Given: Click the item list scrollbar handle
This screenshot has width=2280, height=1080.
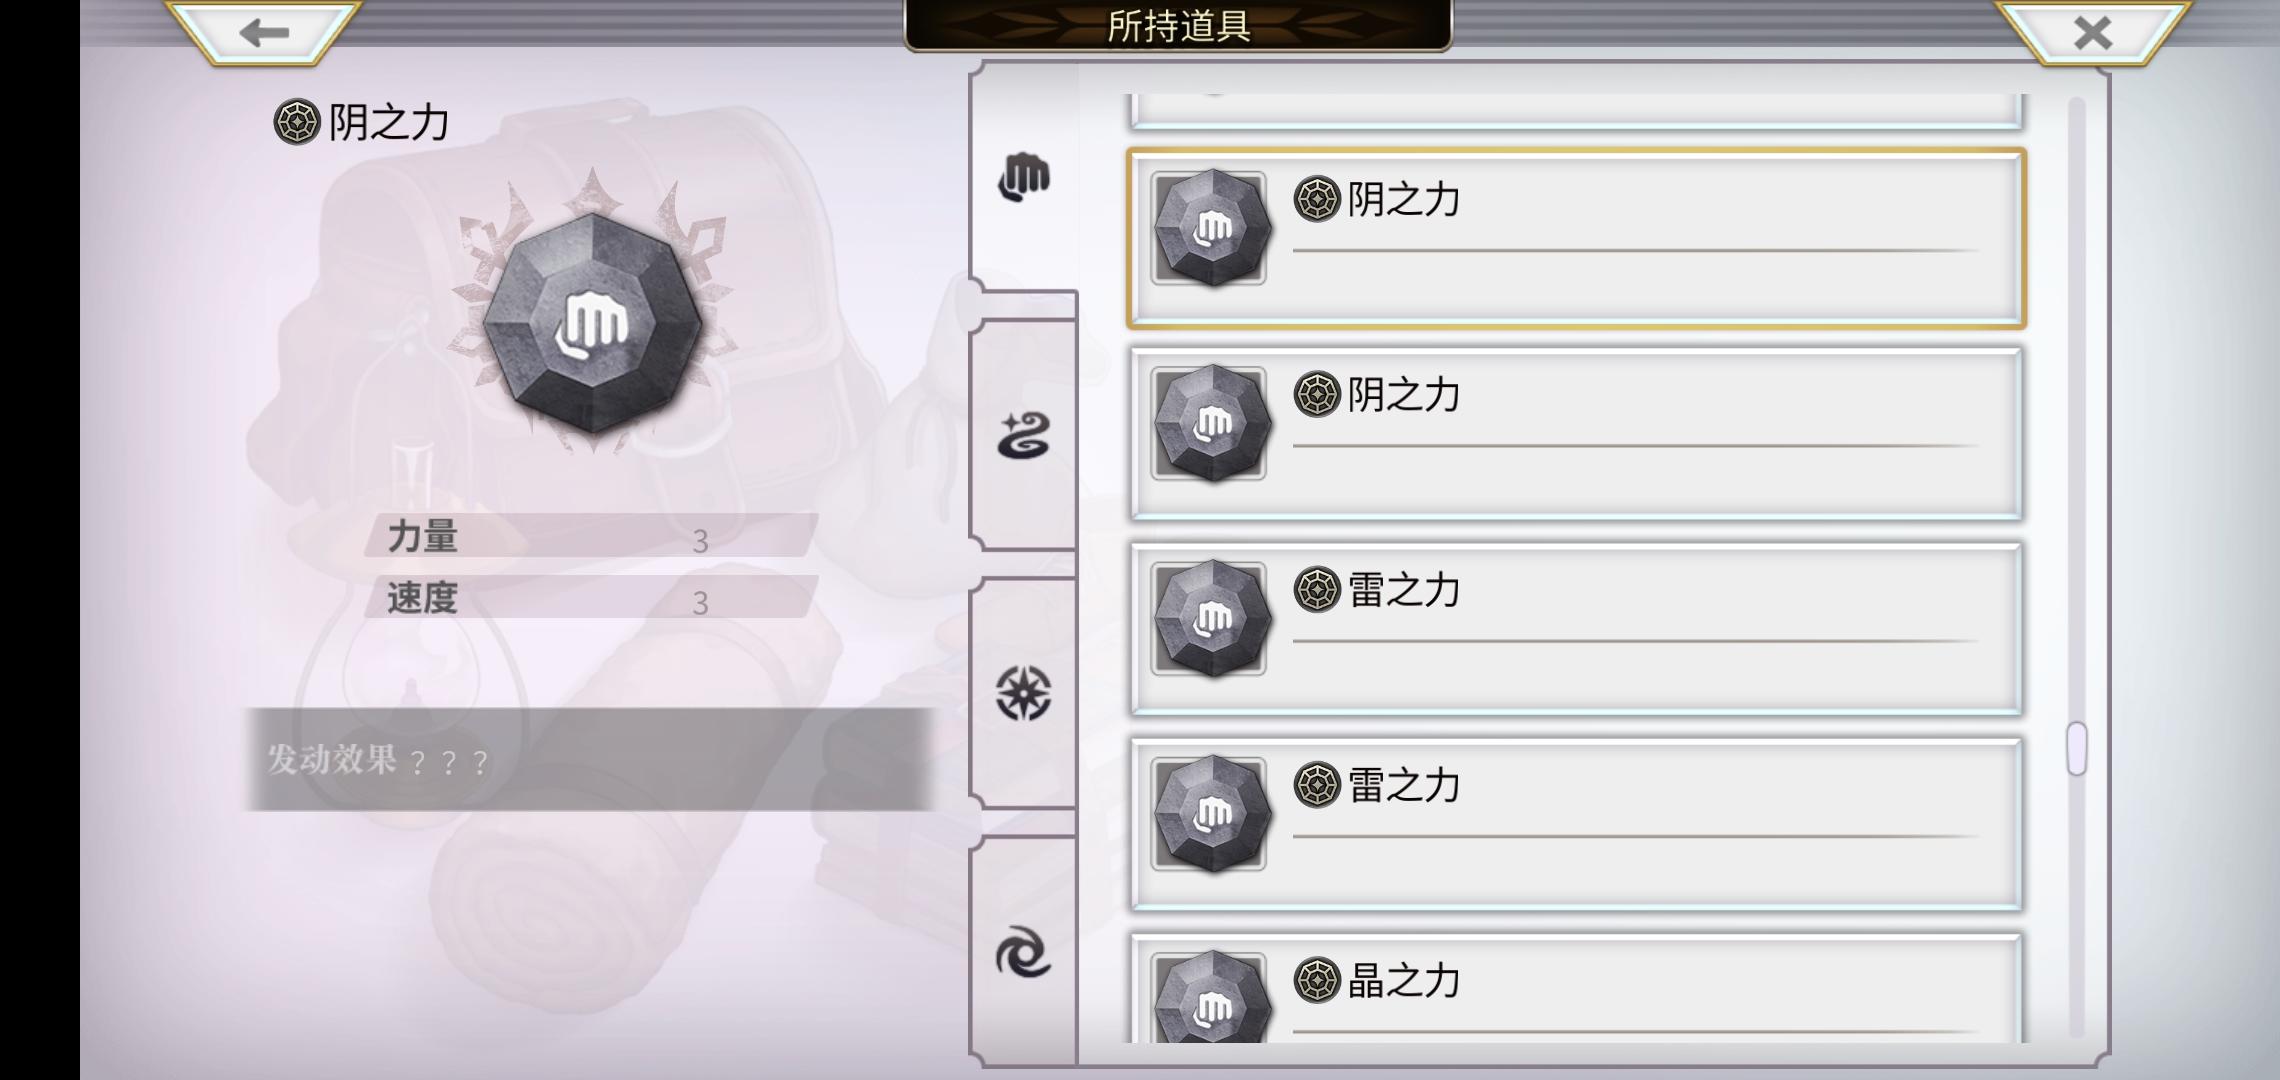Looking at the screenshot, I should 2077,748.
